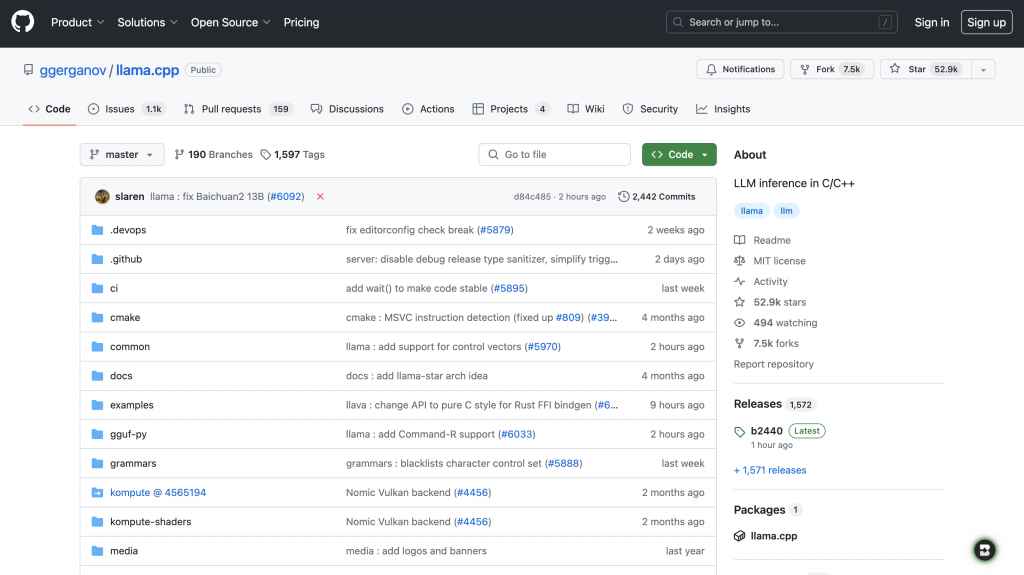The image size is (1024, 575).
Task: Click the Sign up button
Action: [x=986, y=22]
